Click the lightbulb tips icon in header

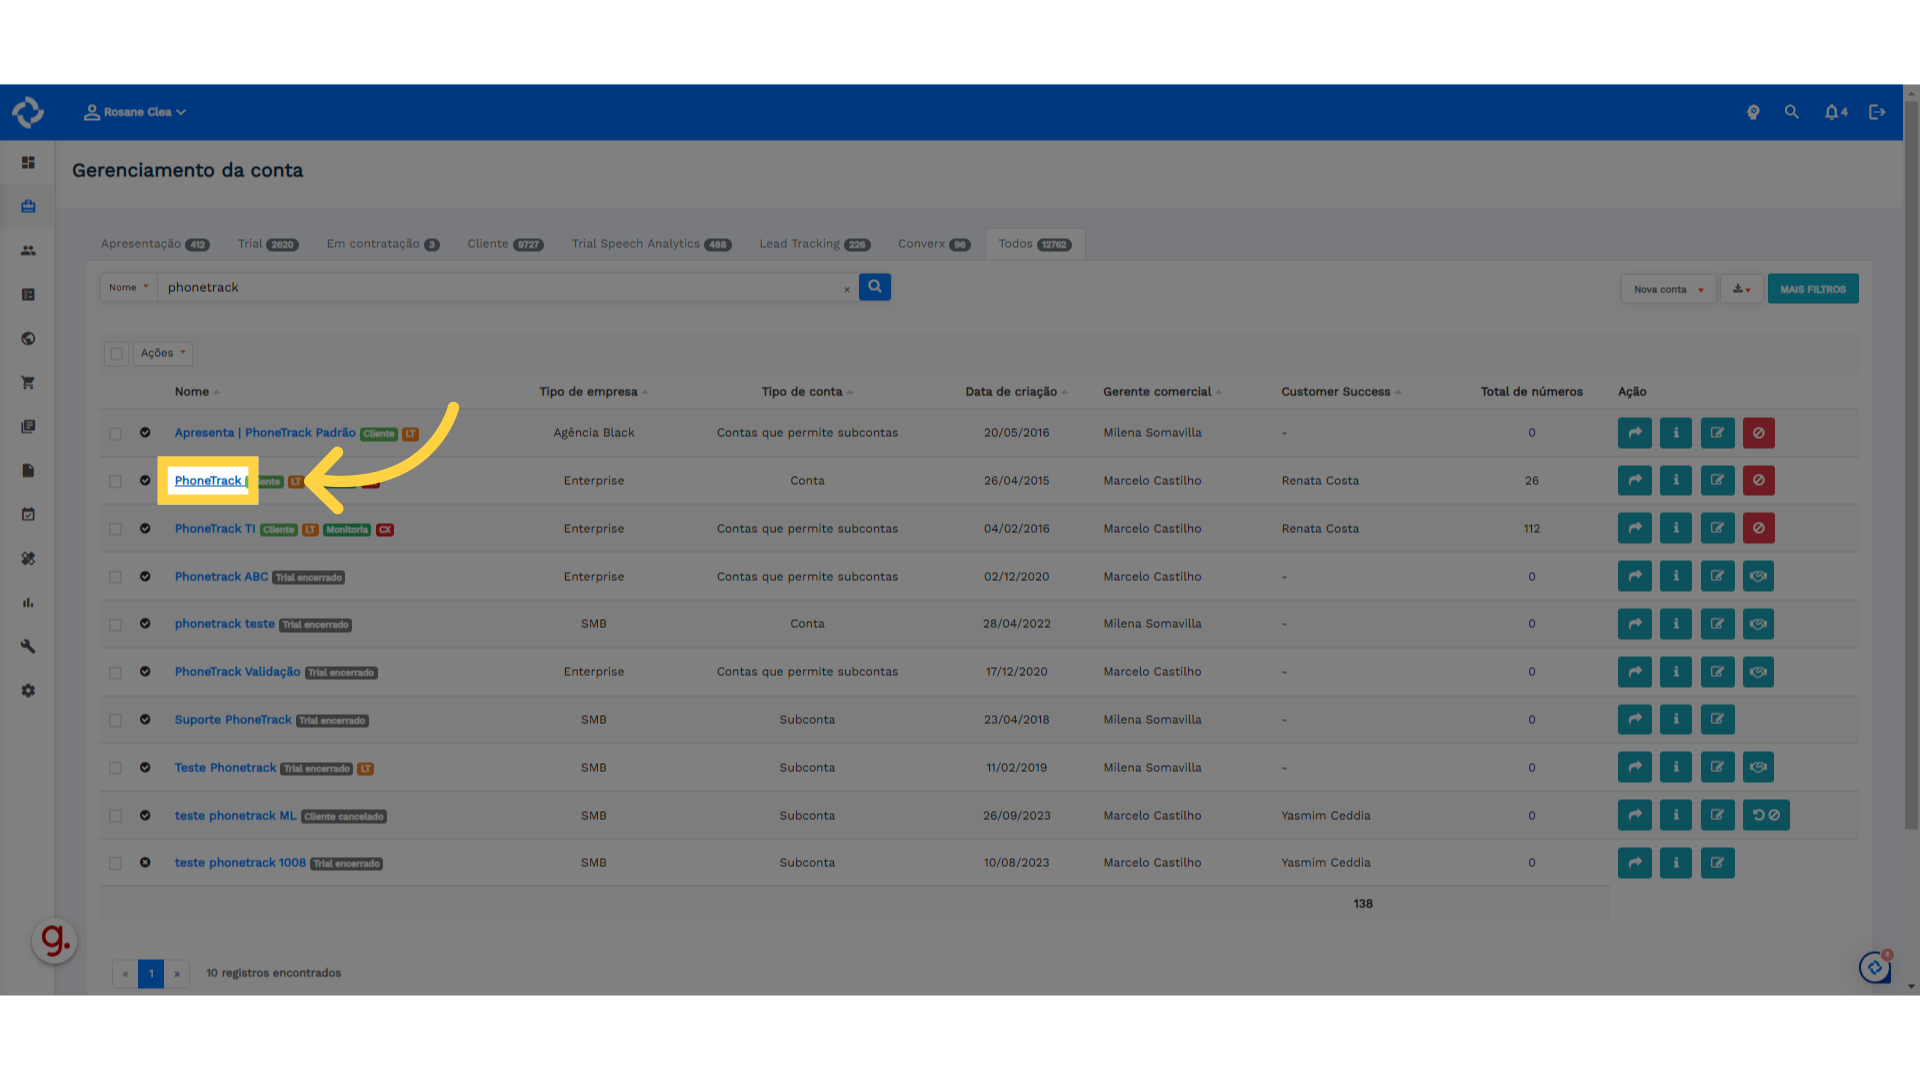(1753, 112)
